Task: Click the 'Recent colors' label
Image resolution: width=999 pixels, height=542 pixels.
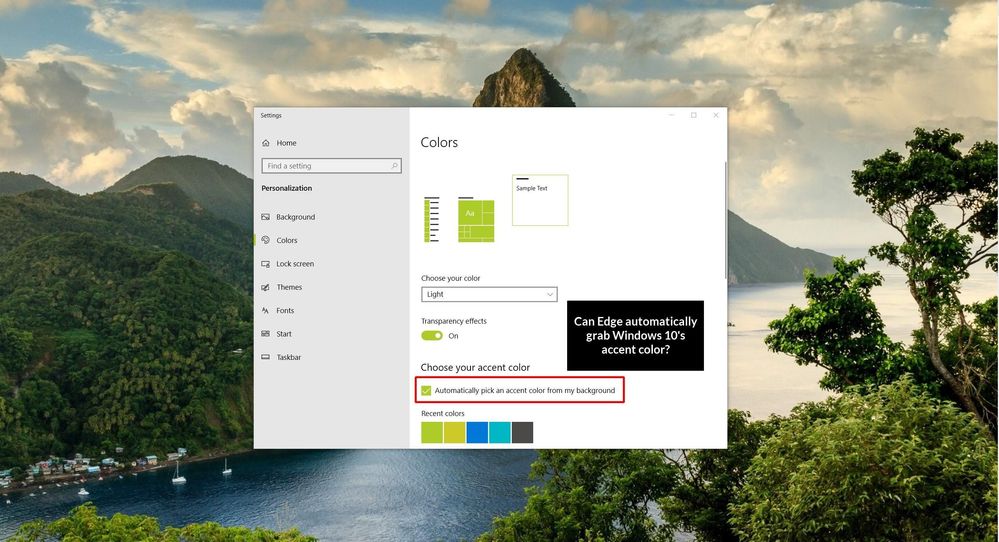Action: click(443, 413)
